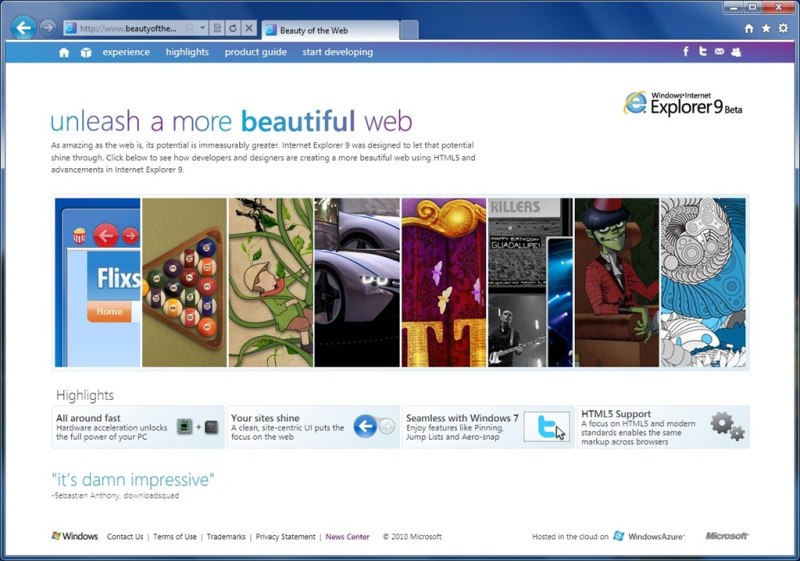Select the start developing menu item
Viewport: 800px width, 561px height.
(337, 52)
